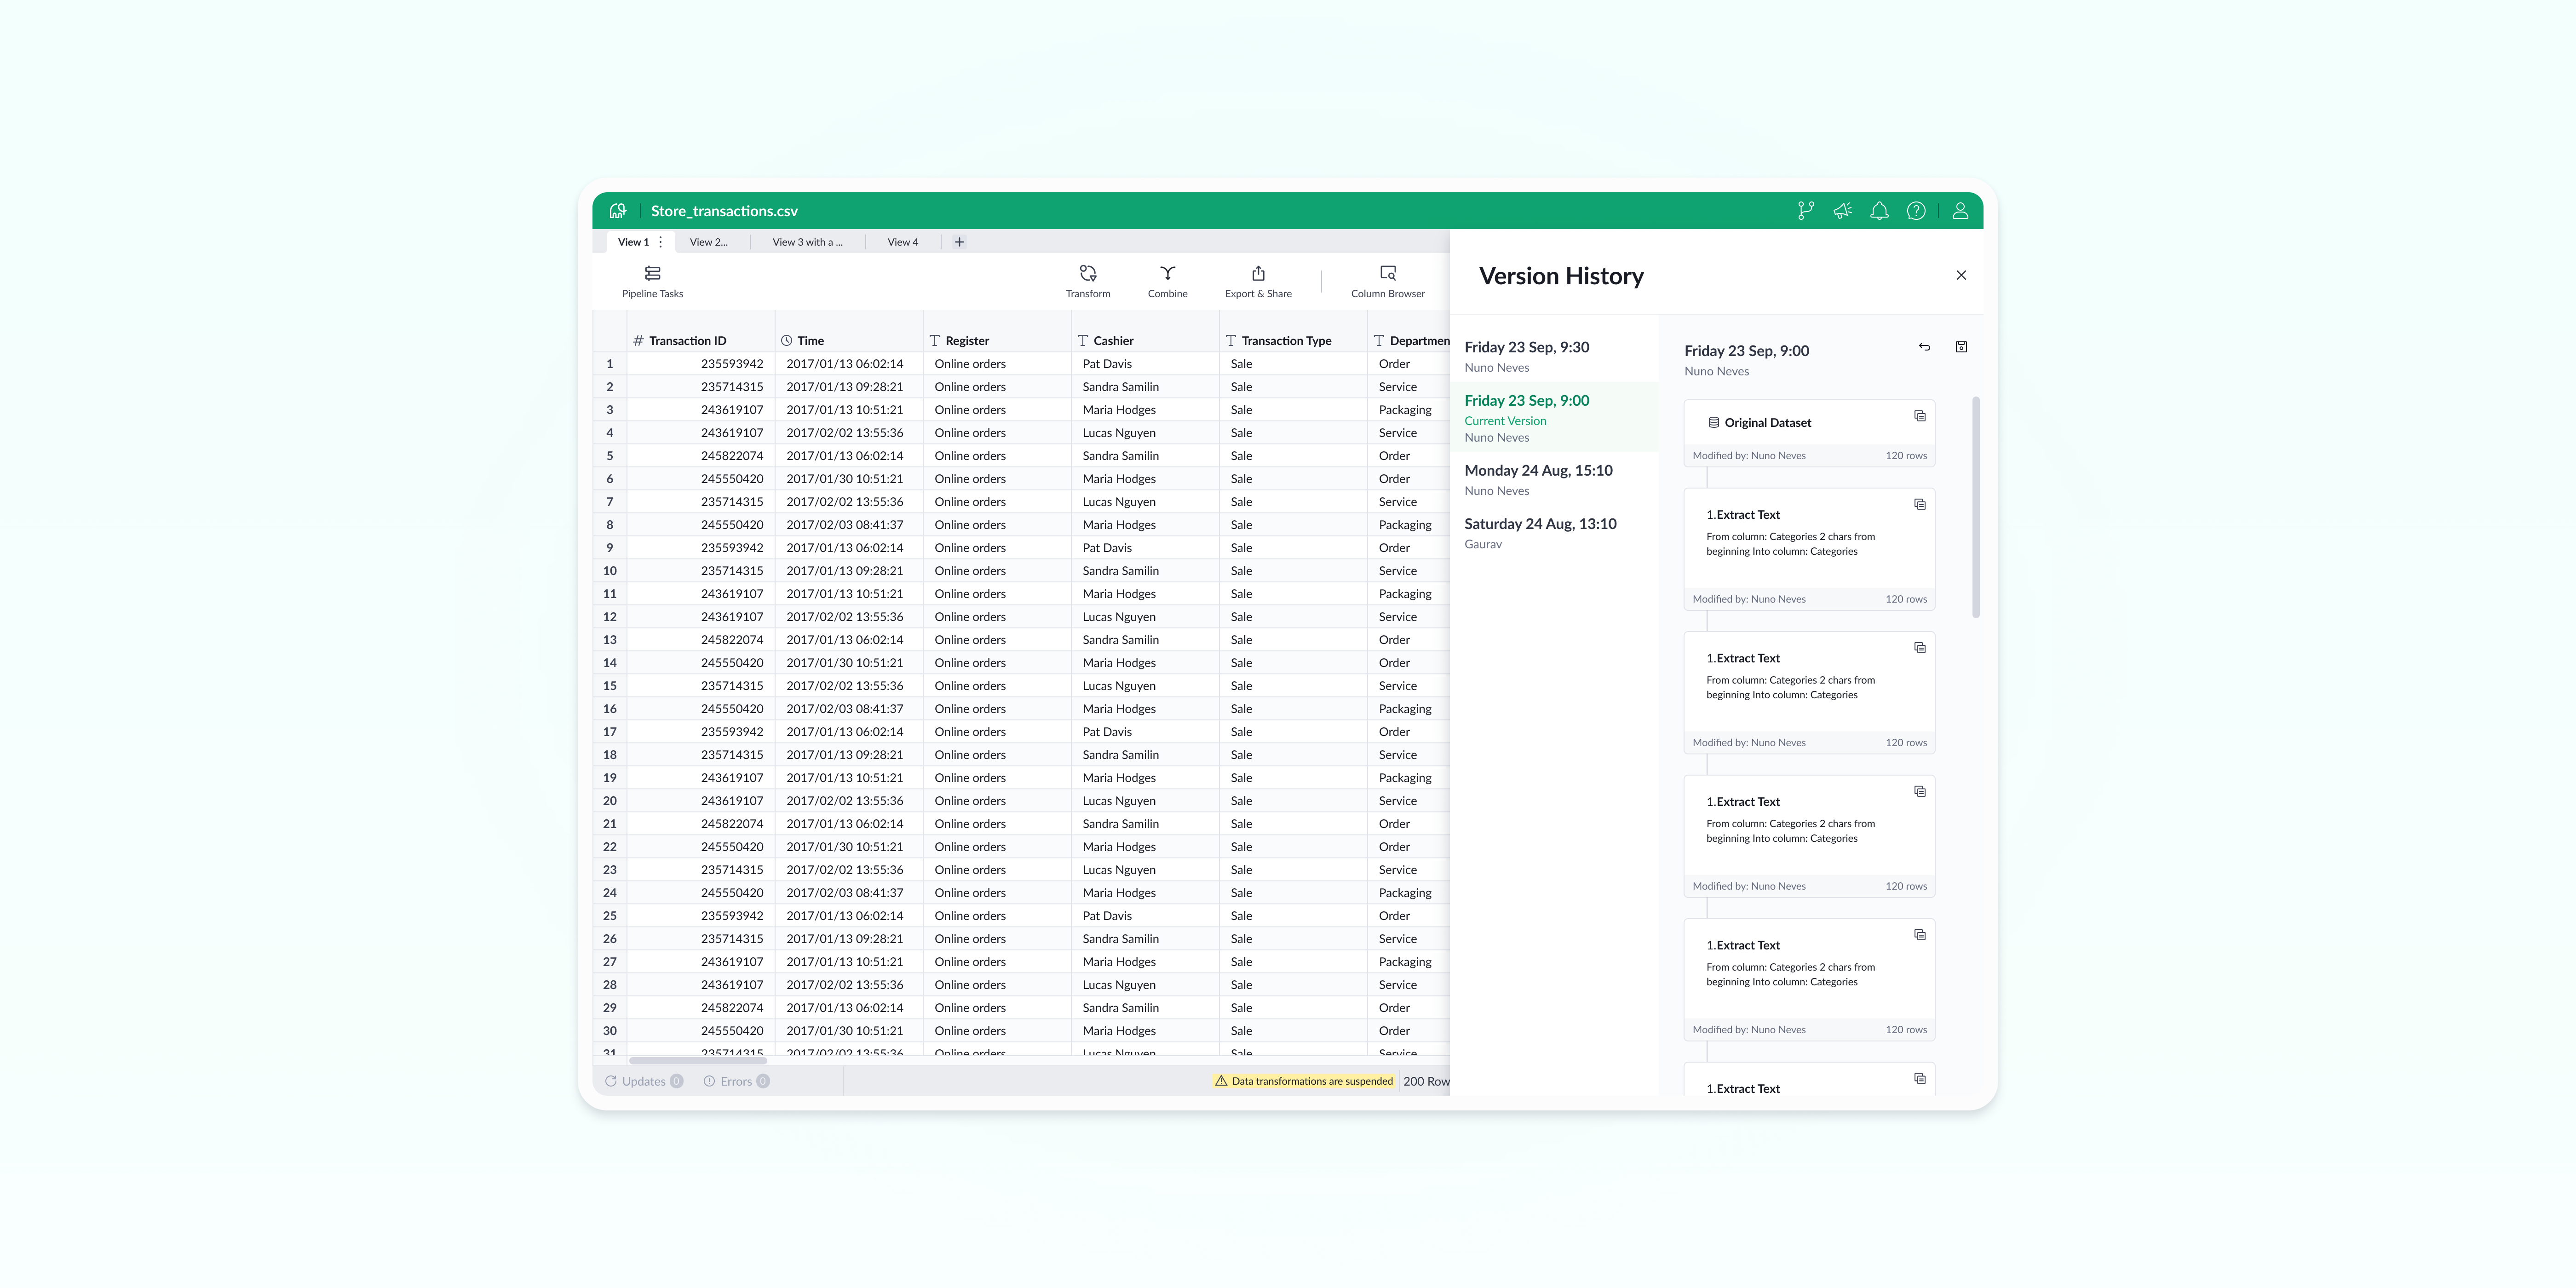Click 'Packaging' cell in row 3

click(x=1409, y=410)
